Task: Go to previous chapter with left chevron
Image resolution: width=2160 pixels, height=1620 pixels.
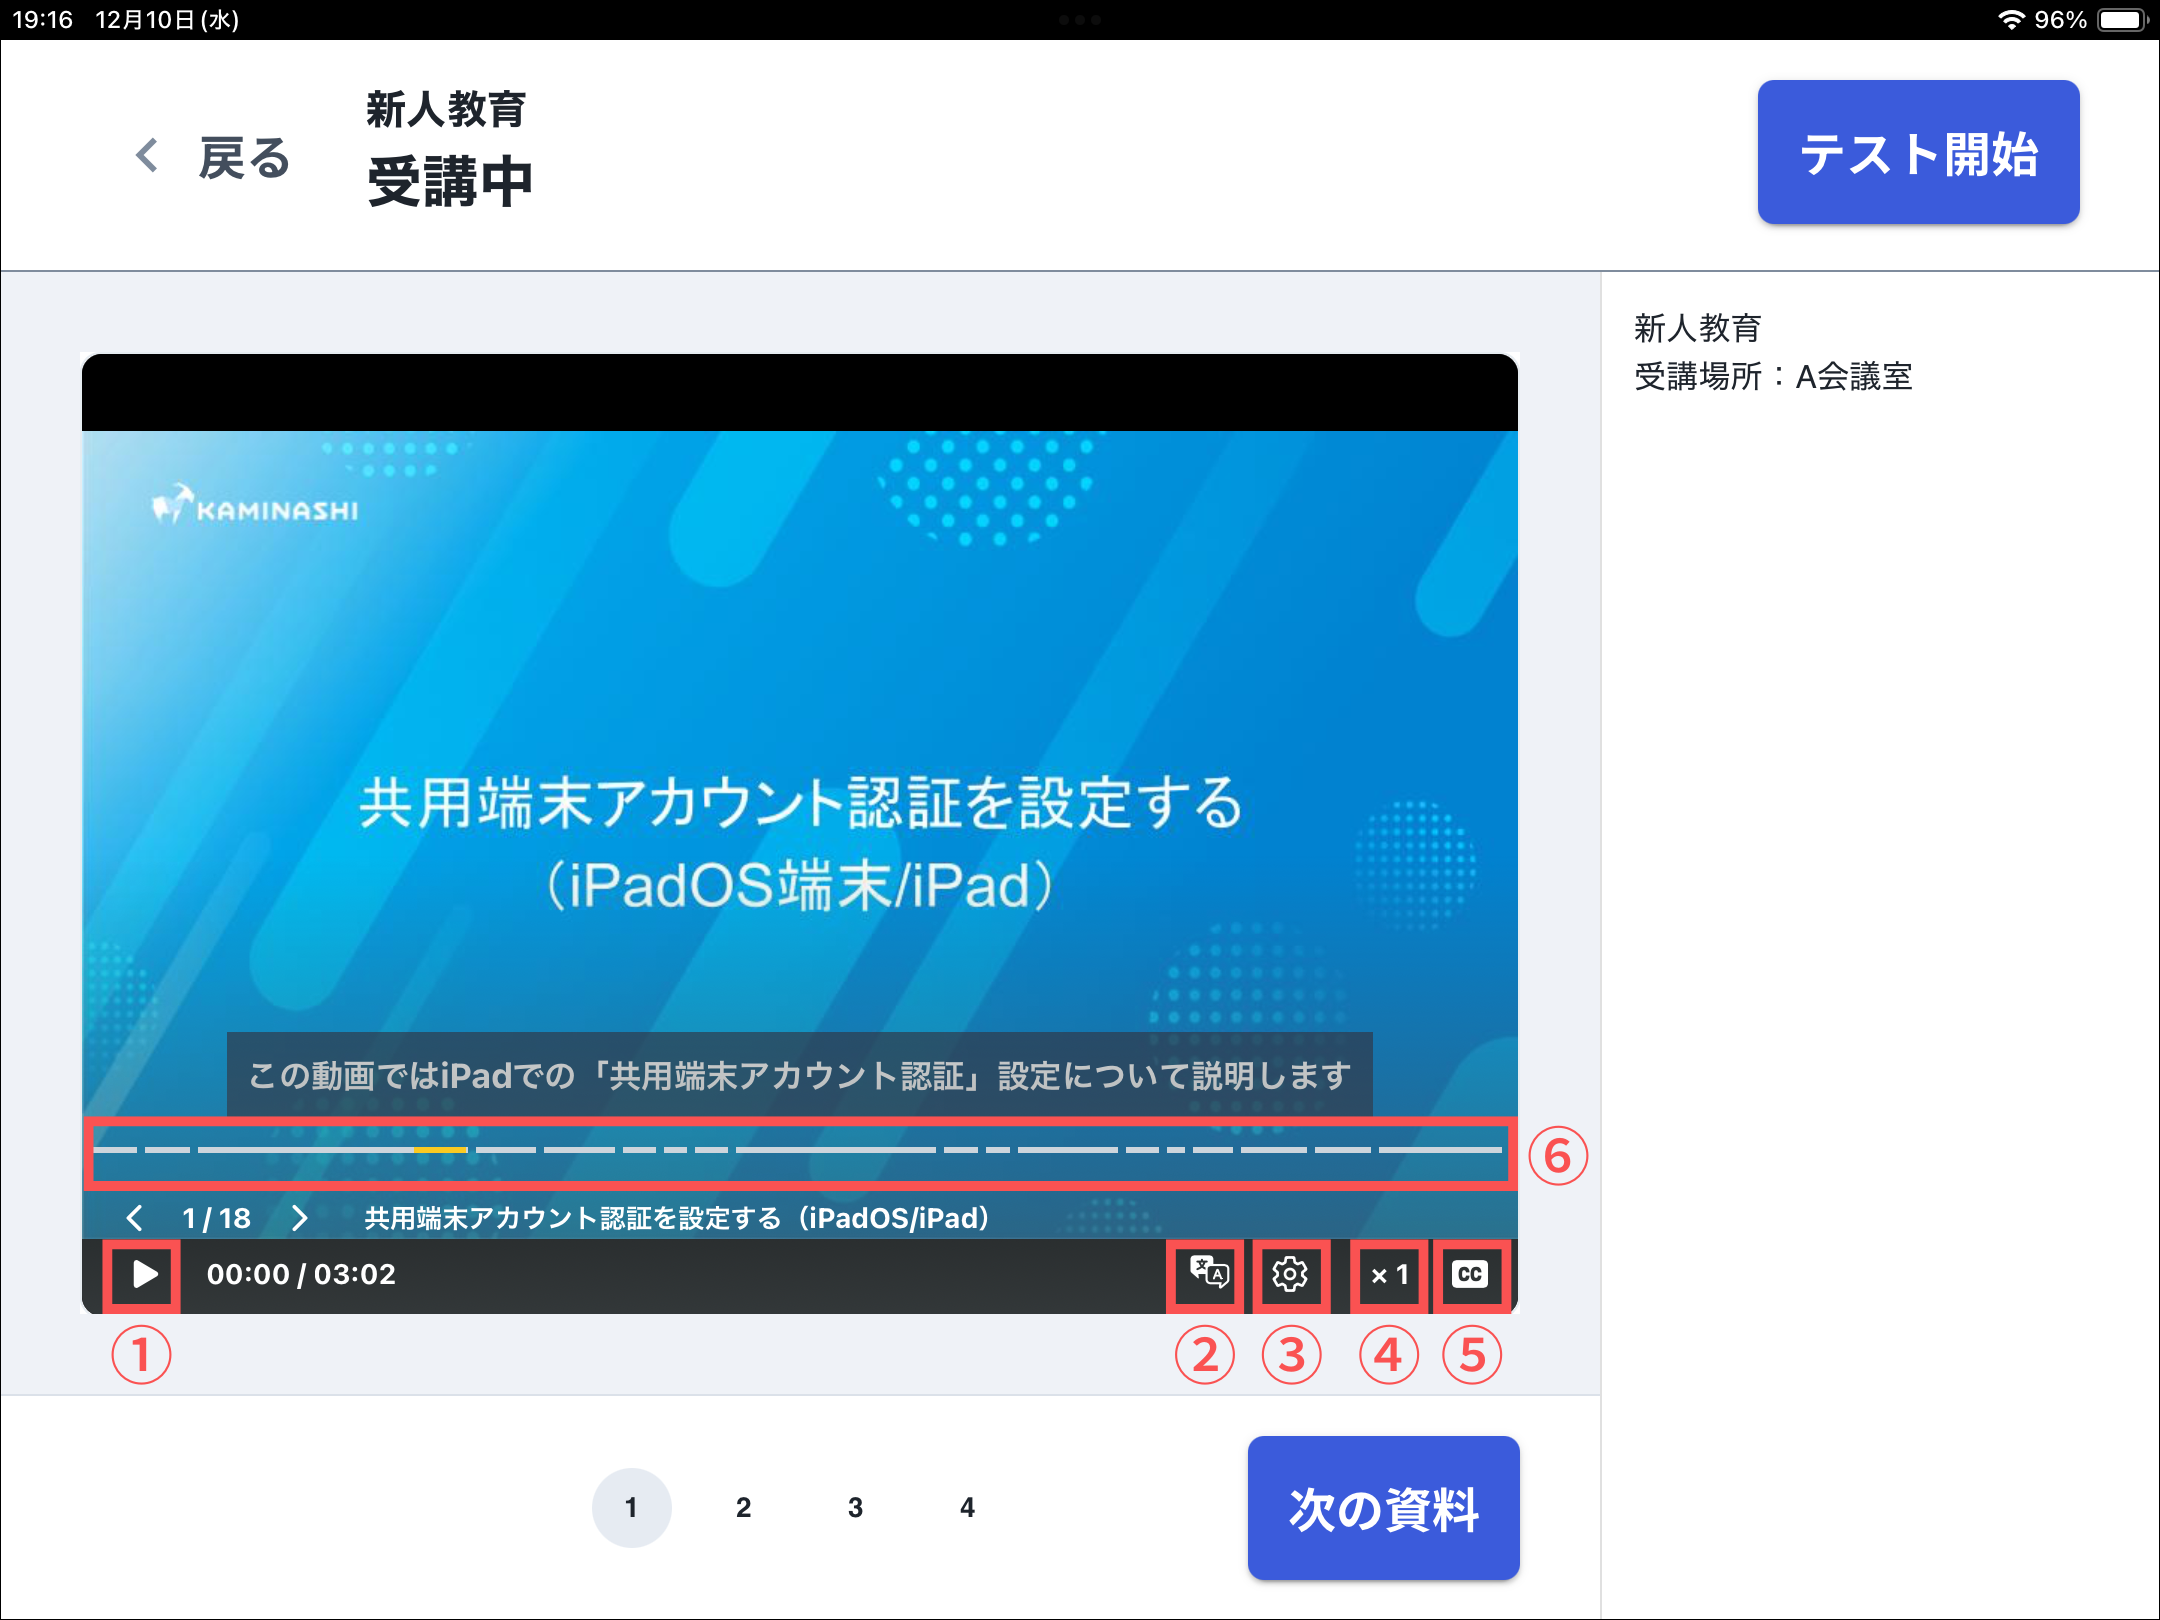Action: click(135, 1217)
